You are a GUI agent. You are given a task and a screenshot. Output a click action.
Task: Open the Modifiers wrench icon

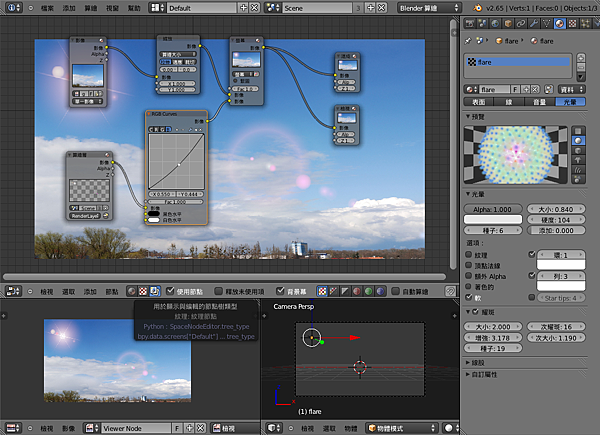coord(534,24)
